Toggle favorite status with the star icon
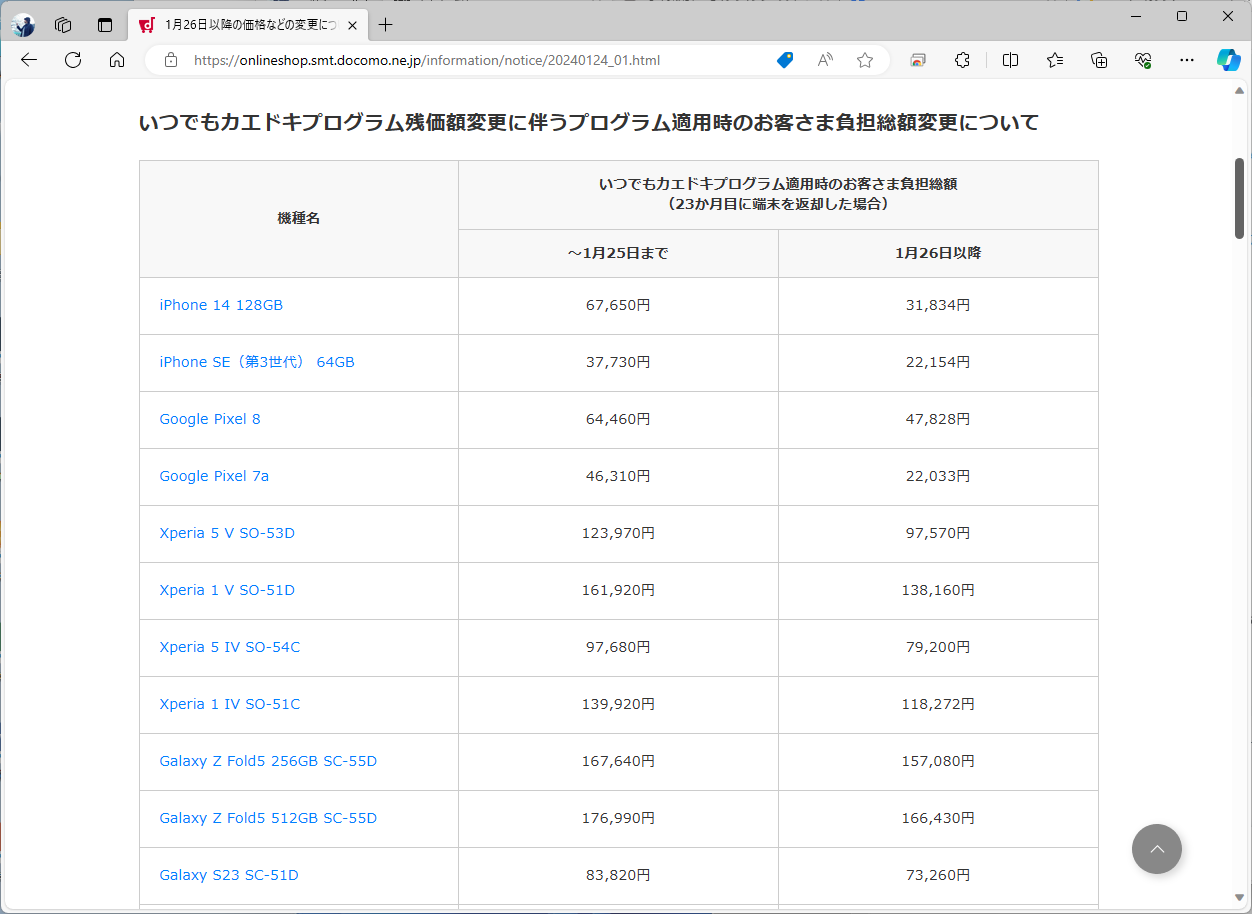This screenshot has height=914, width=1252. pyautogui.click(x=864, y=60)
